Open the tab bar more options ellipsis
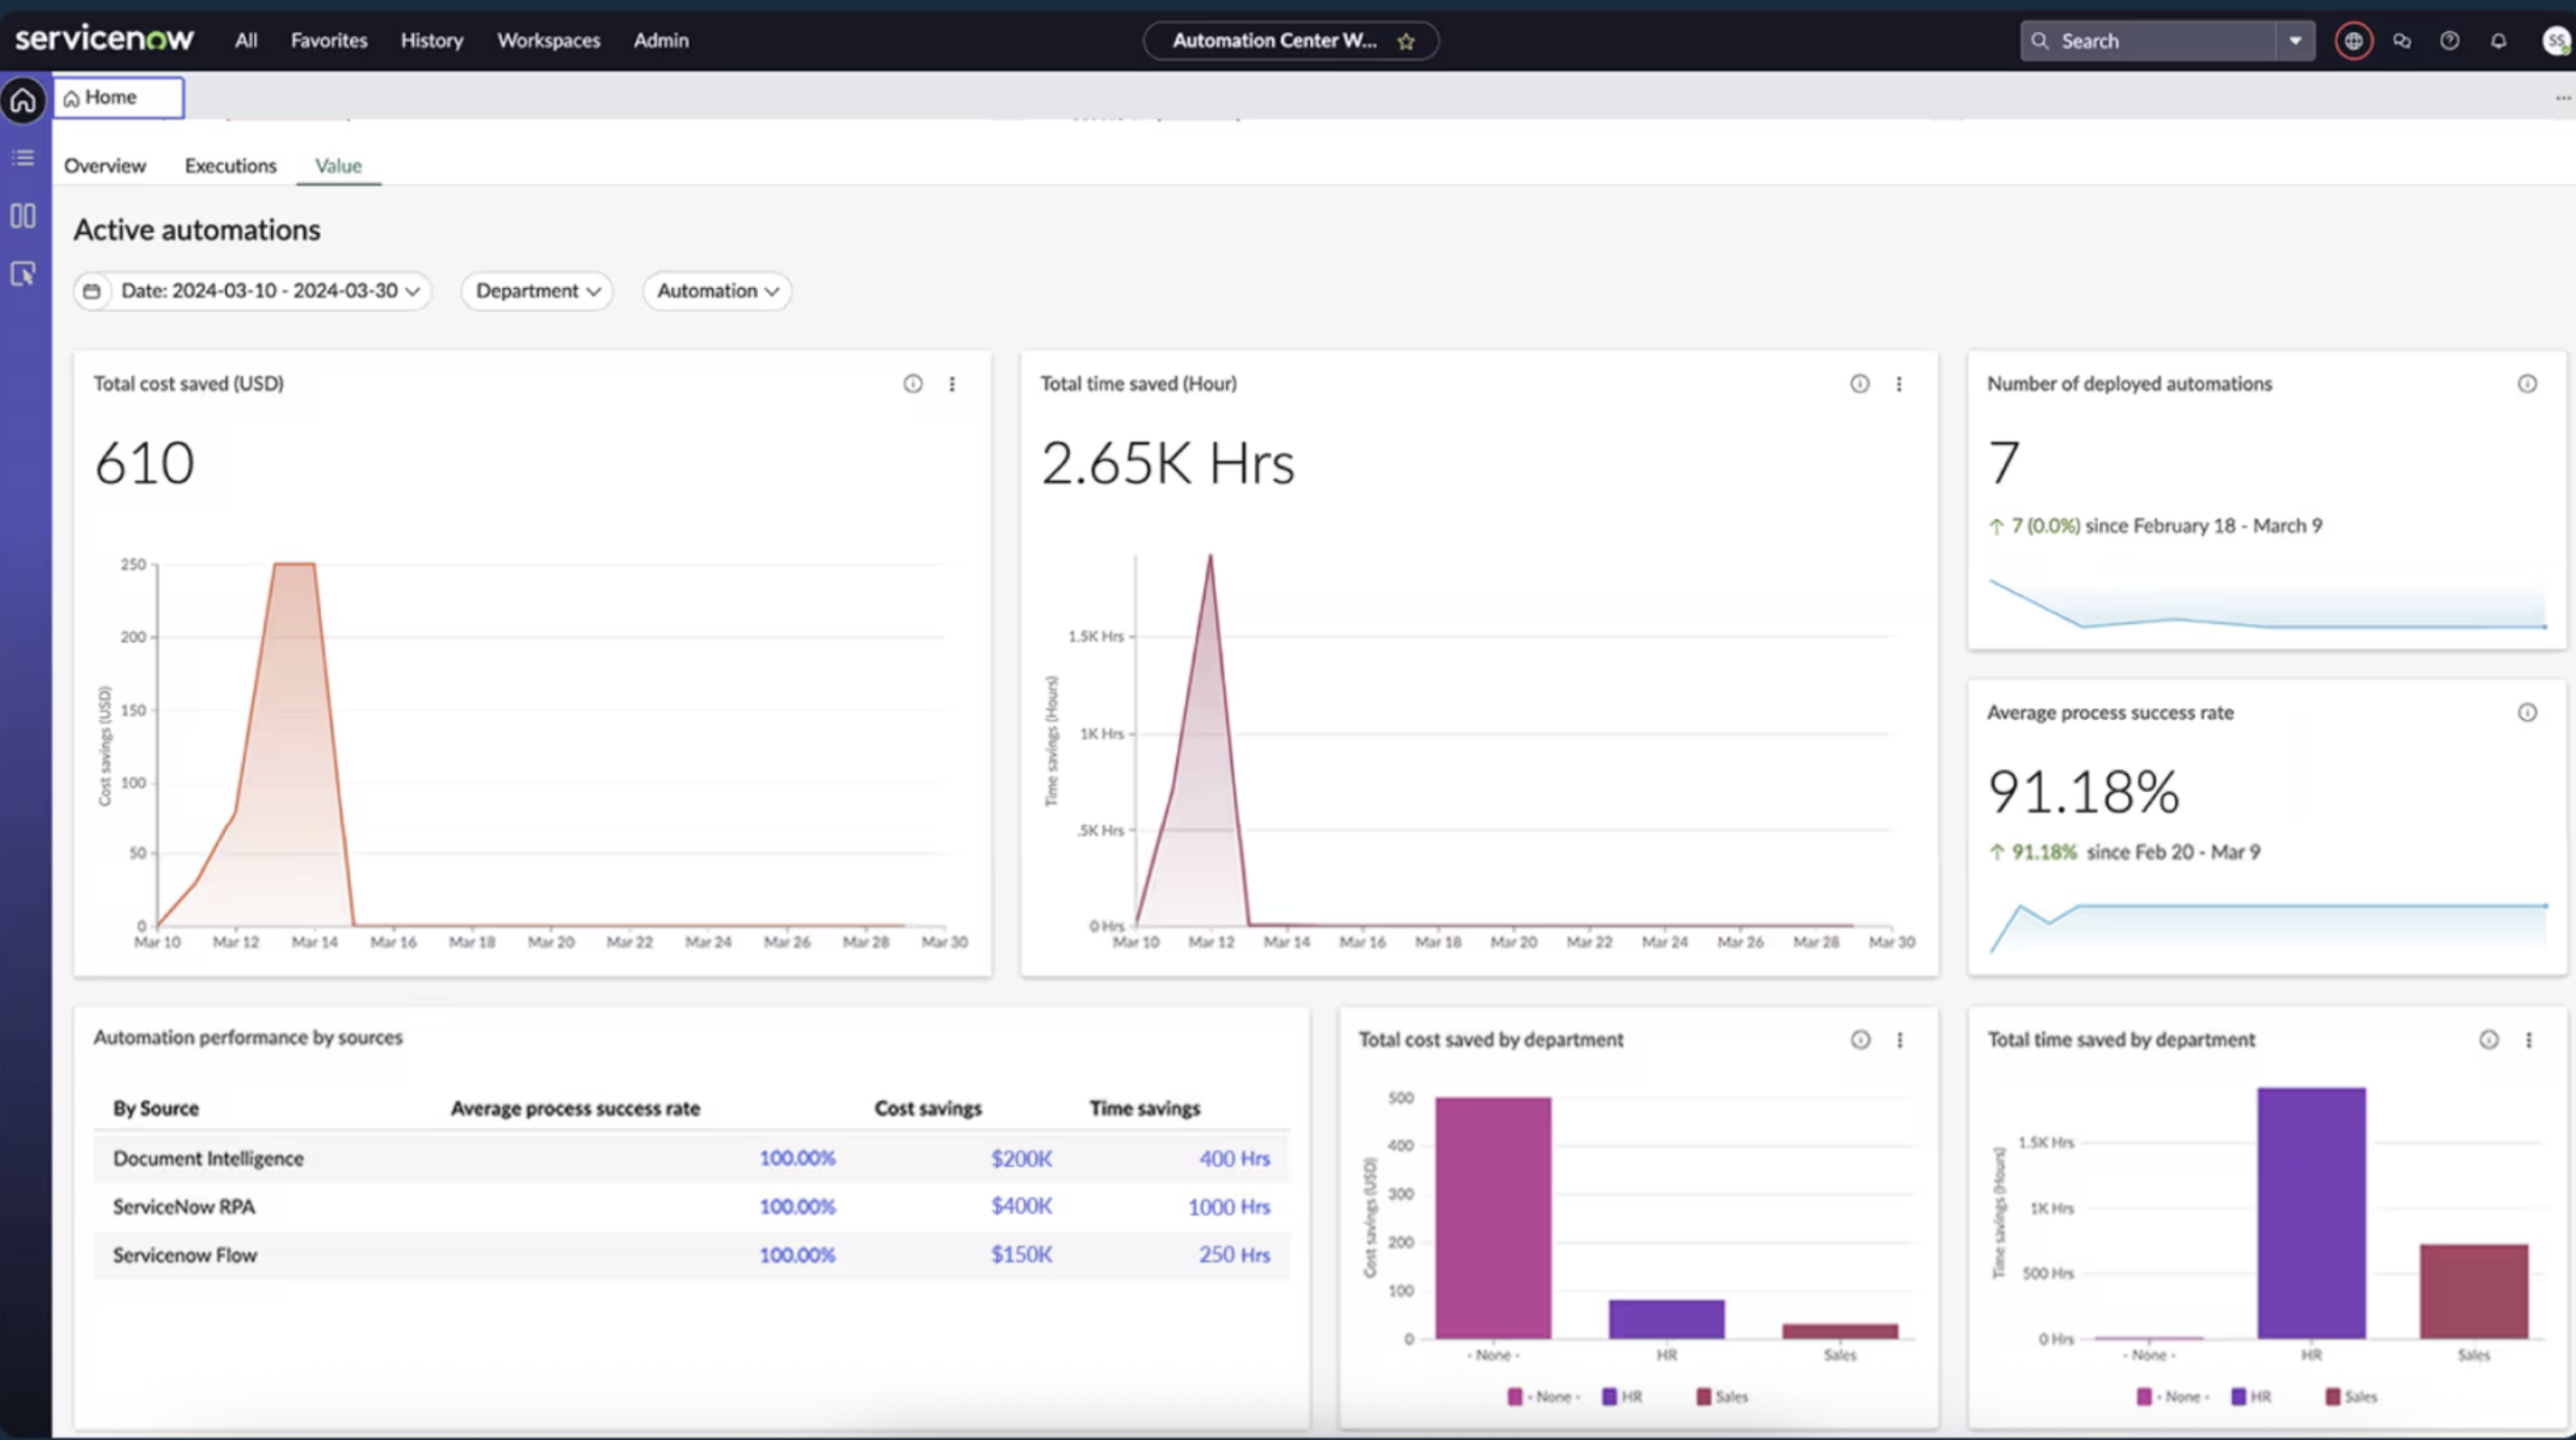 tap(2562, 98)
